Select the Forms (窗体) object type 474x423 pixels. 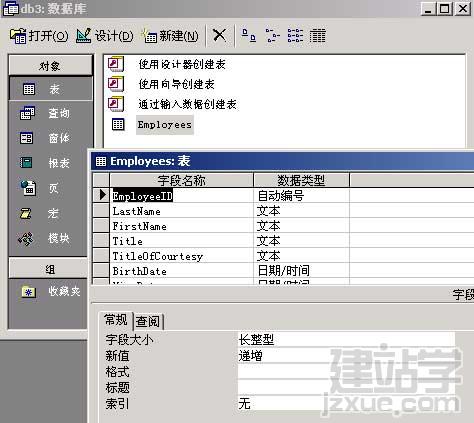click(x=50, y=138)
